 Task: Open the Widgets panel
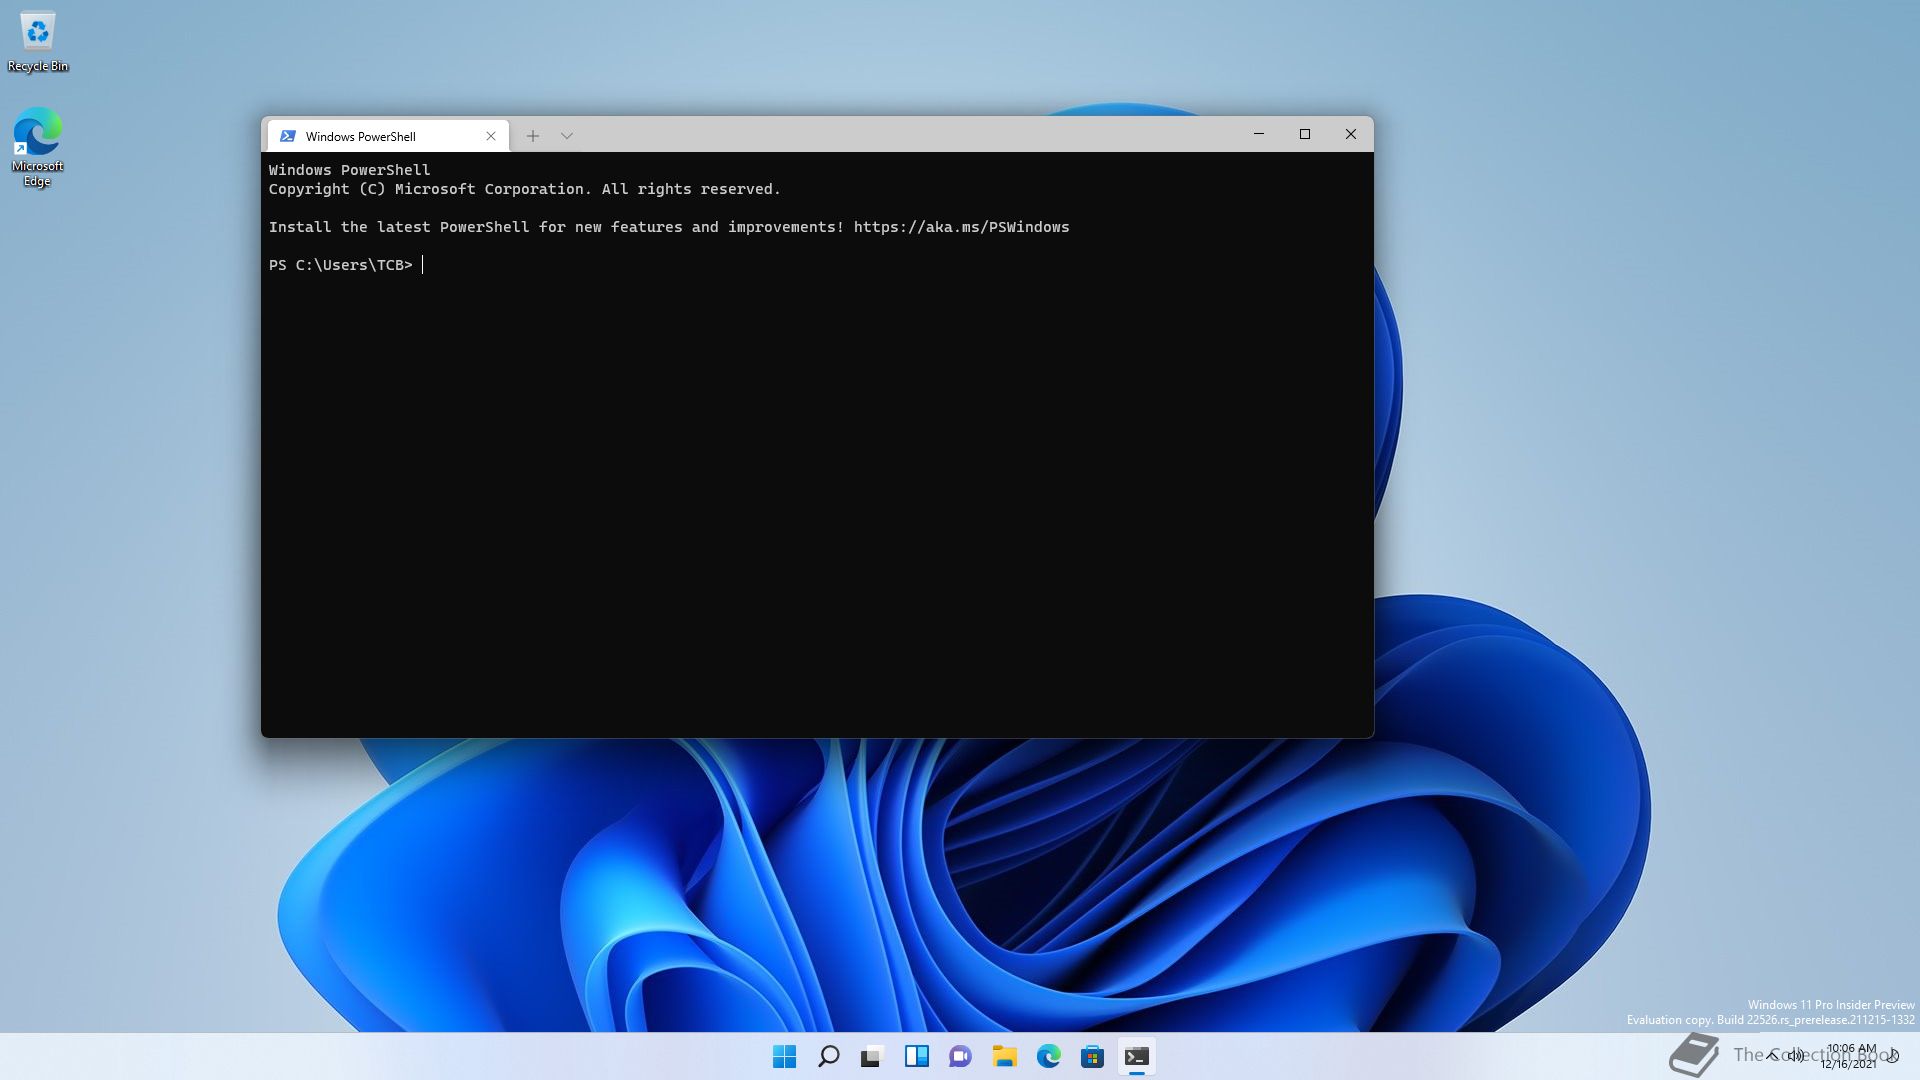917,1056
